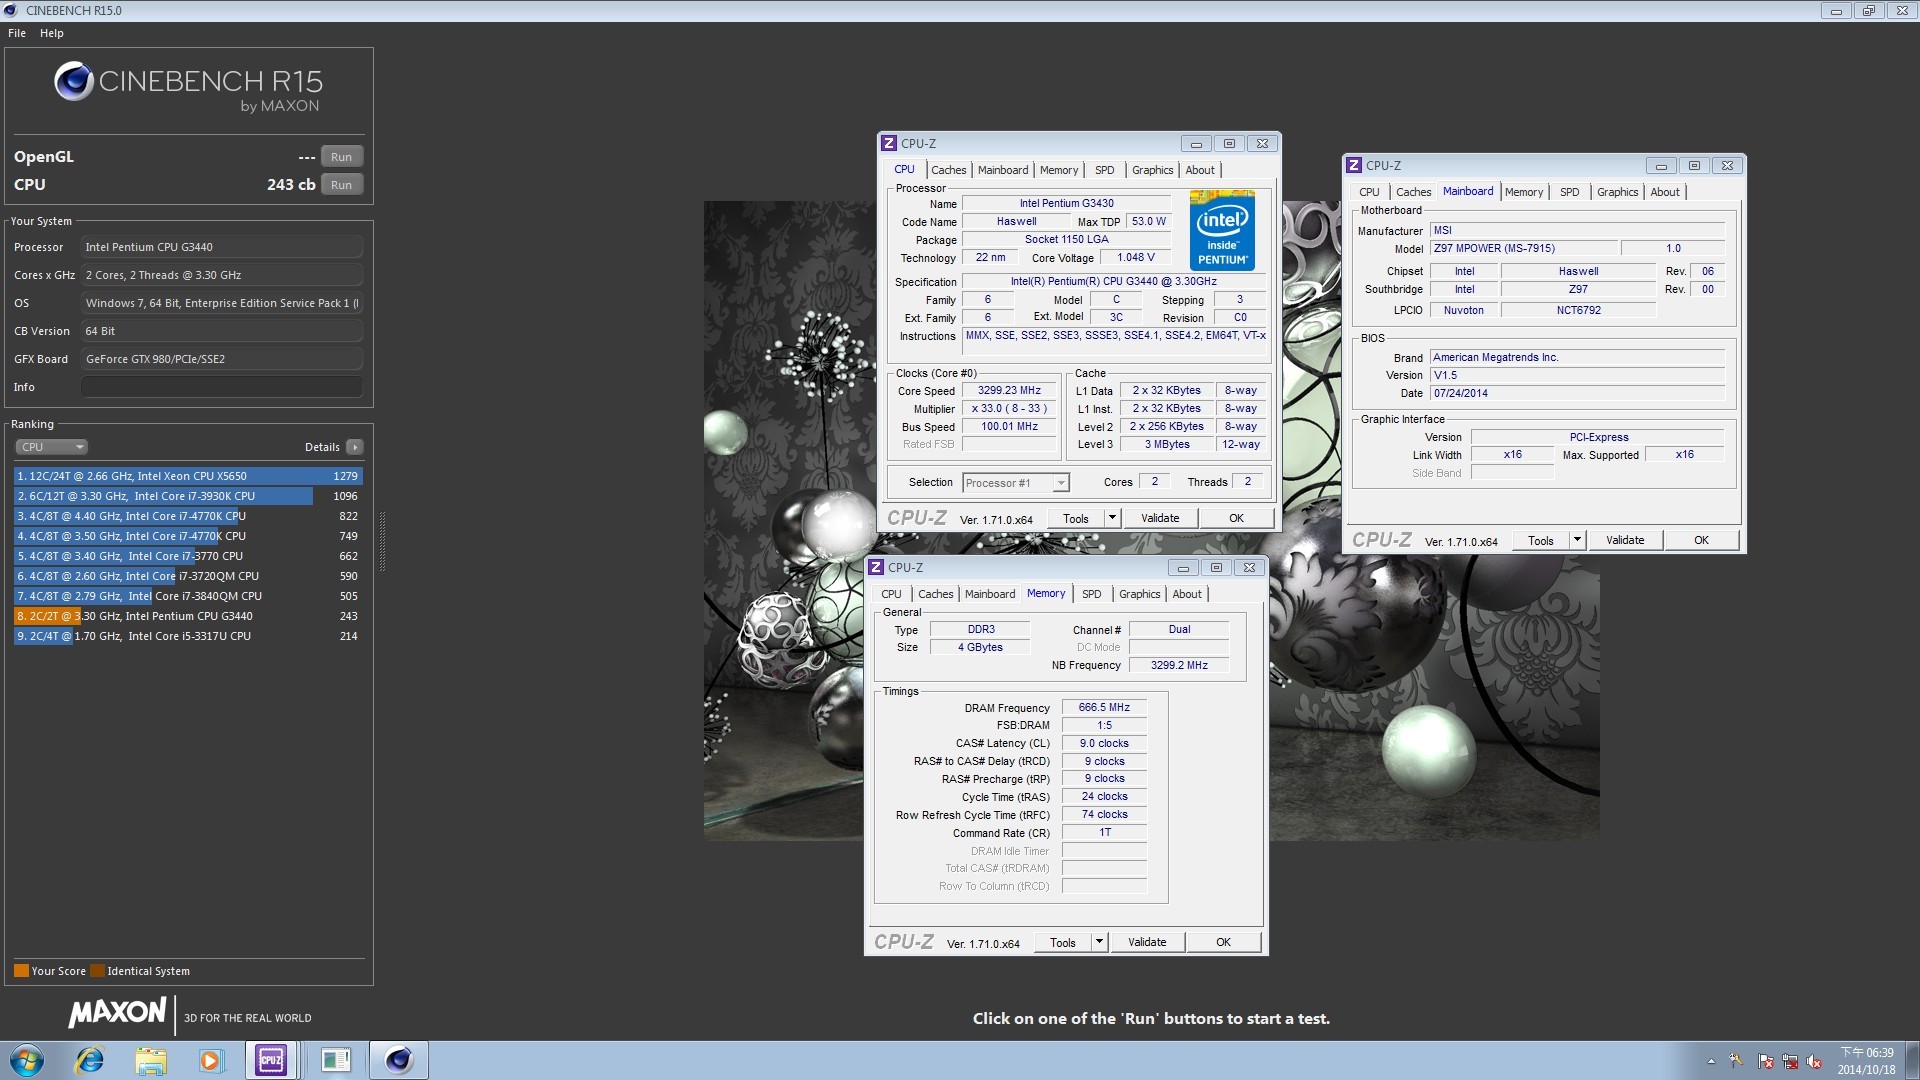Open Windows Start button
Screen dimensions: 1920x1080
coord(27,1060)
